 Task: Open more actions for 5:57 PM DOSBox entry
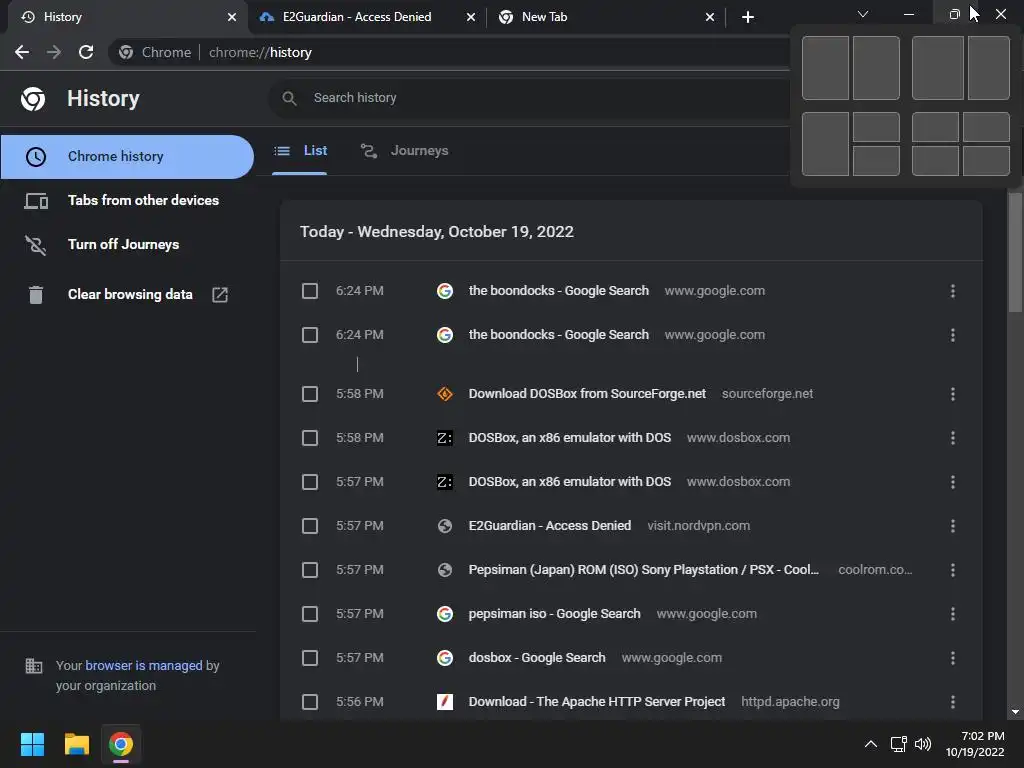tap(953, 482)
